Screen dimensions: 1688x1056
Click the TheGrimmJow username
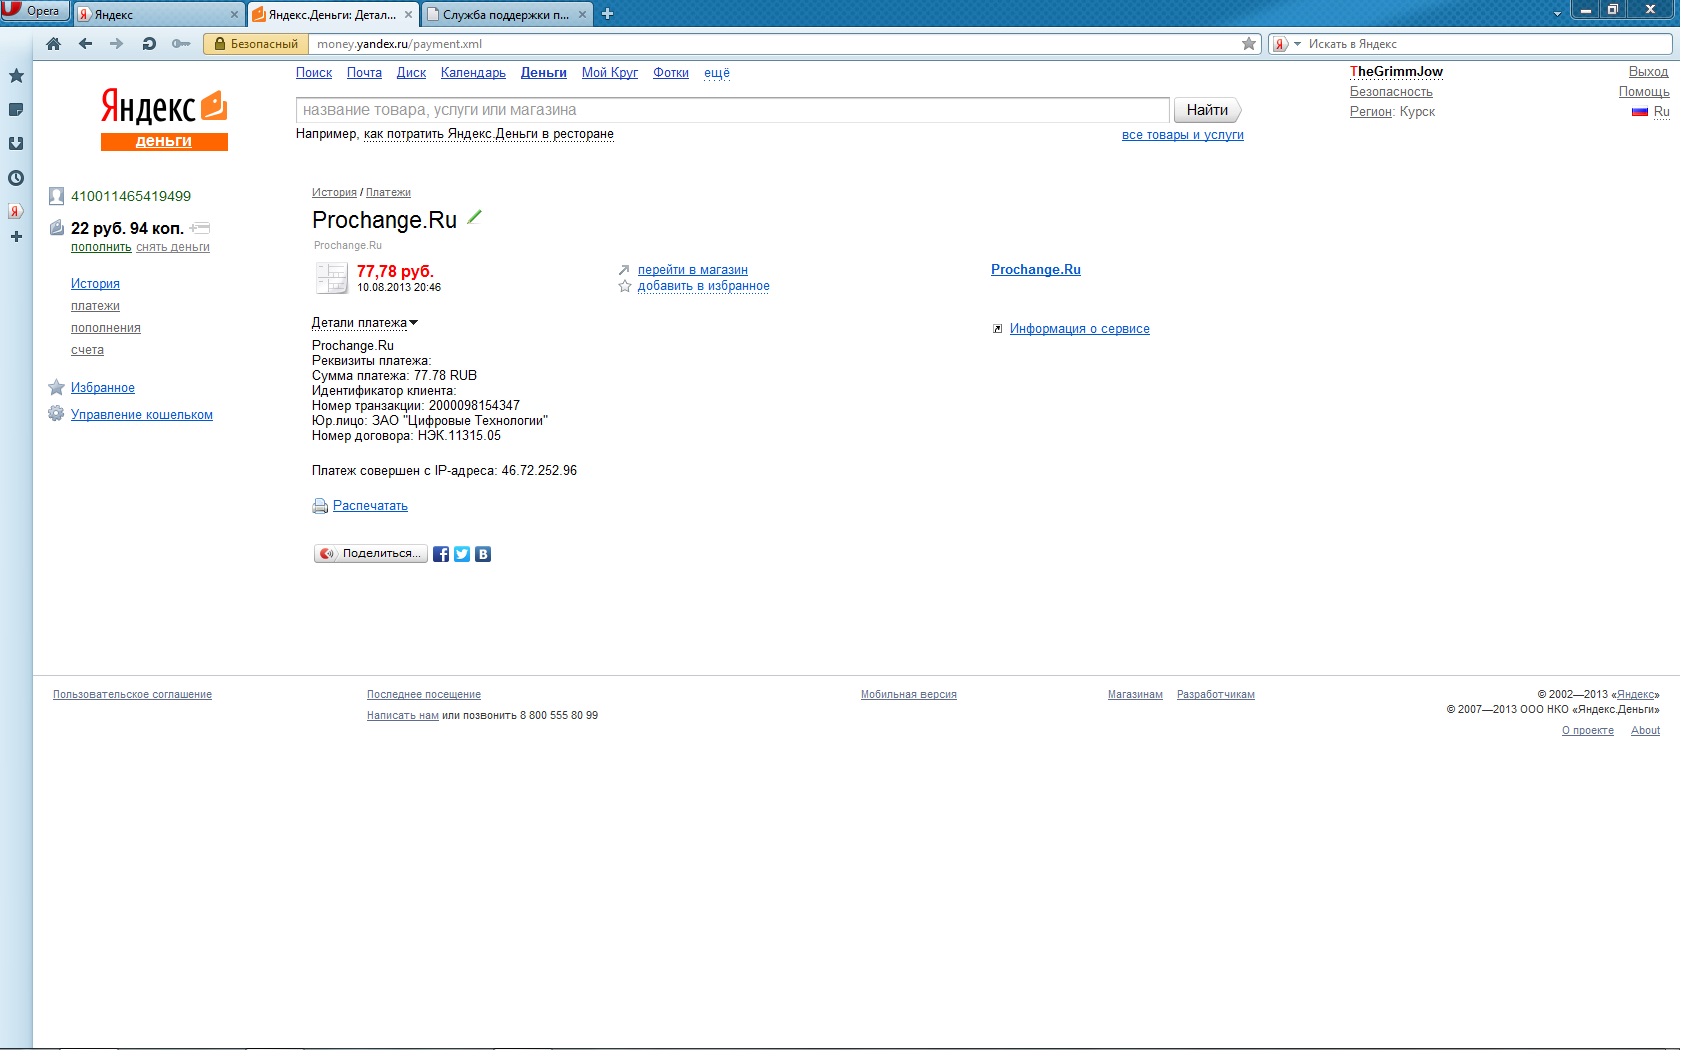point(1396,72)
